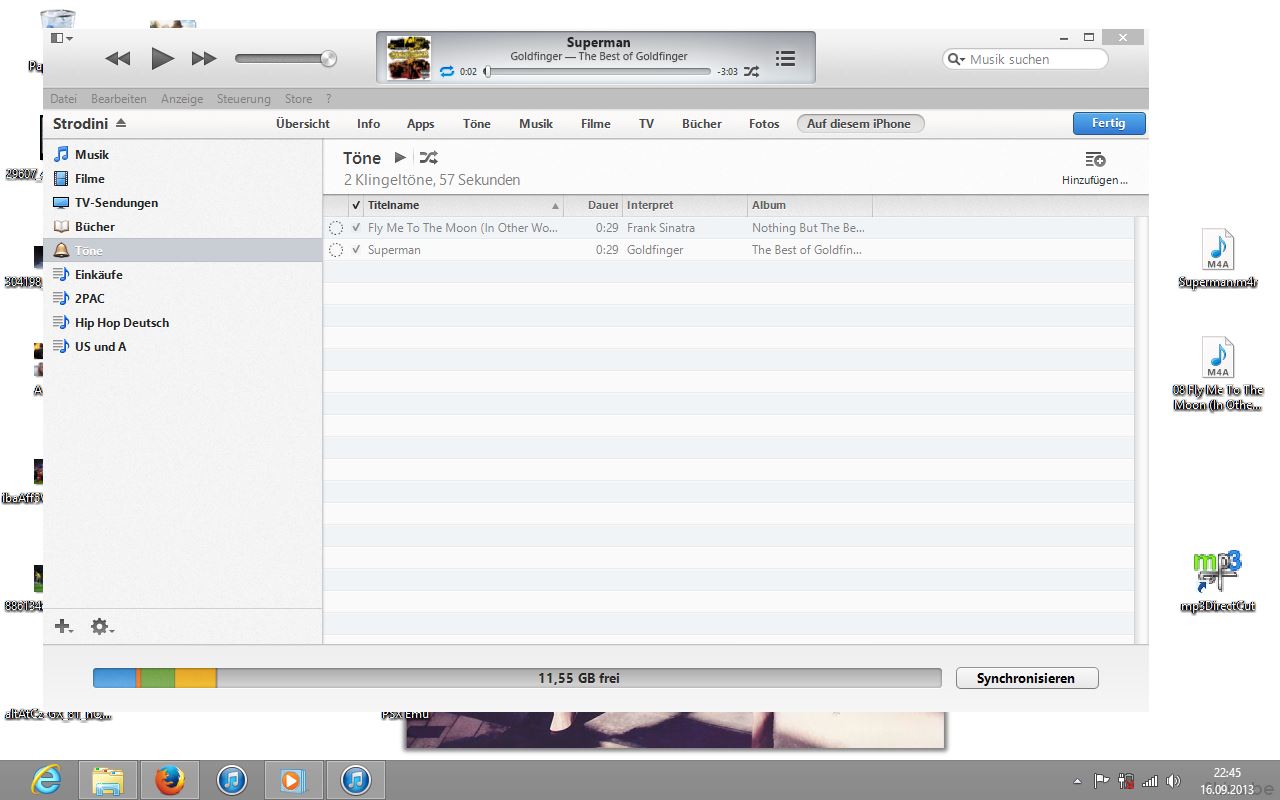Select The Best of Goldfin… album cell
Screen dimensions: 1280x800
pyautogui.click(x=808, y=250)
